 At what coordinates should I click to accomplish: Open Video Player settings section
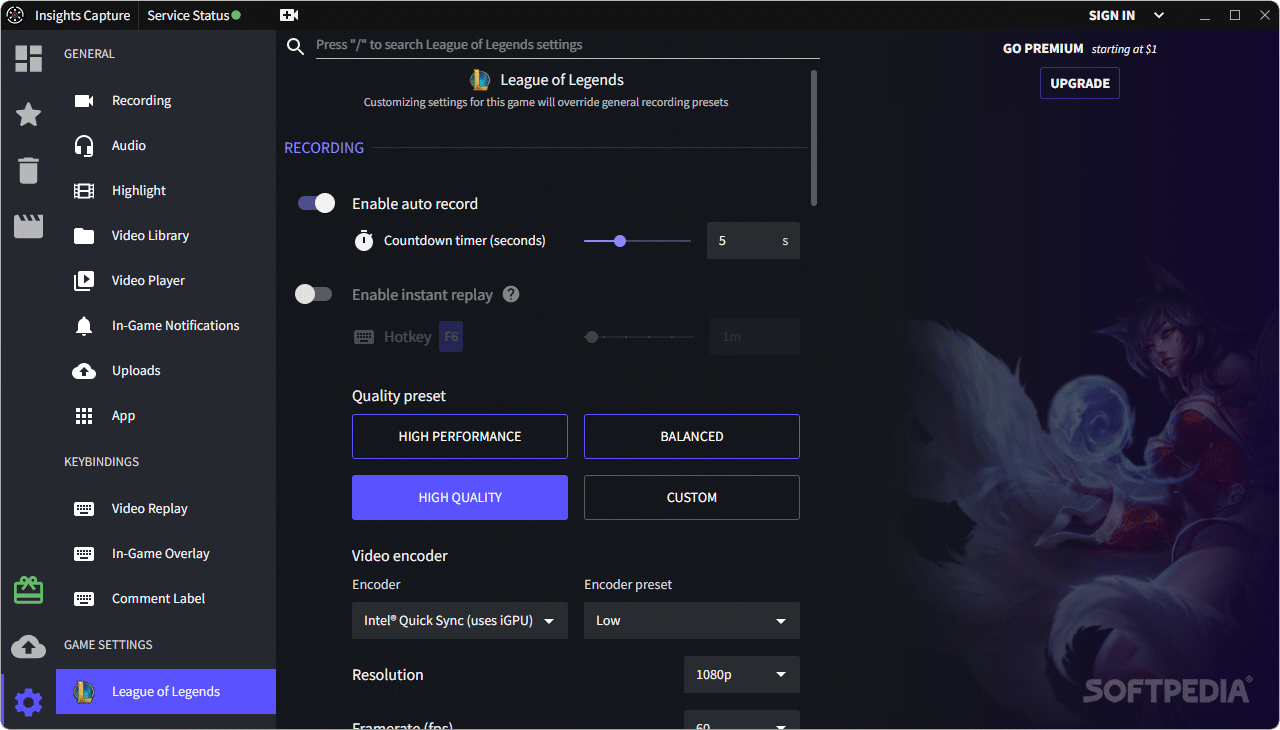(166, 281)
